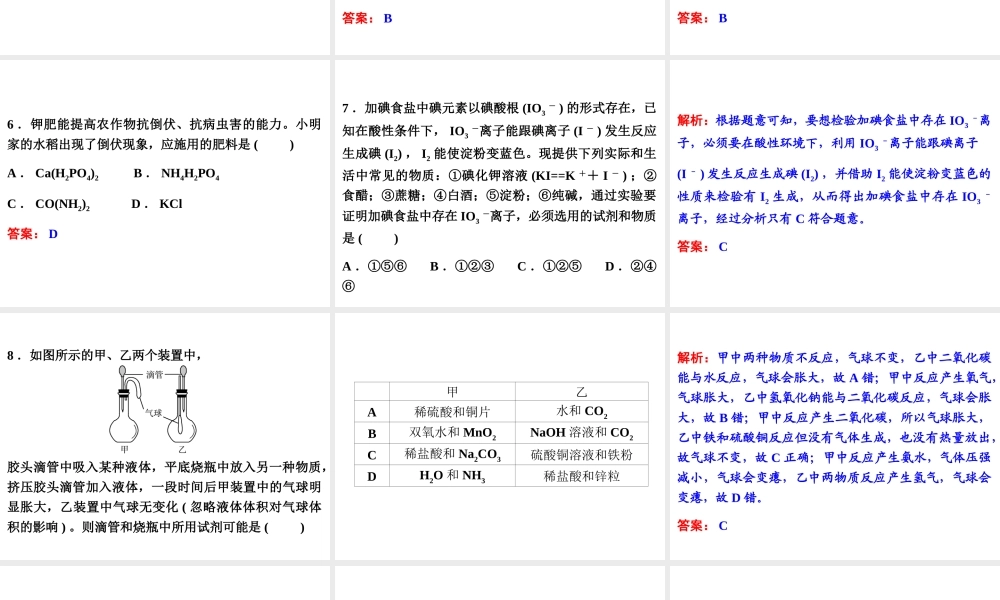
Task: Click option A ①⑤⑥ in question 7
Action: click(x=374, y=267)
